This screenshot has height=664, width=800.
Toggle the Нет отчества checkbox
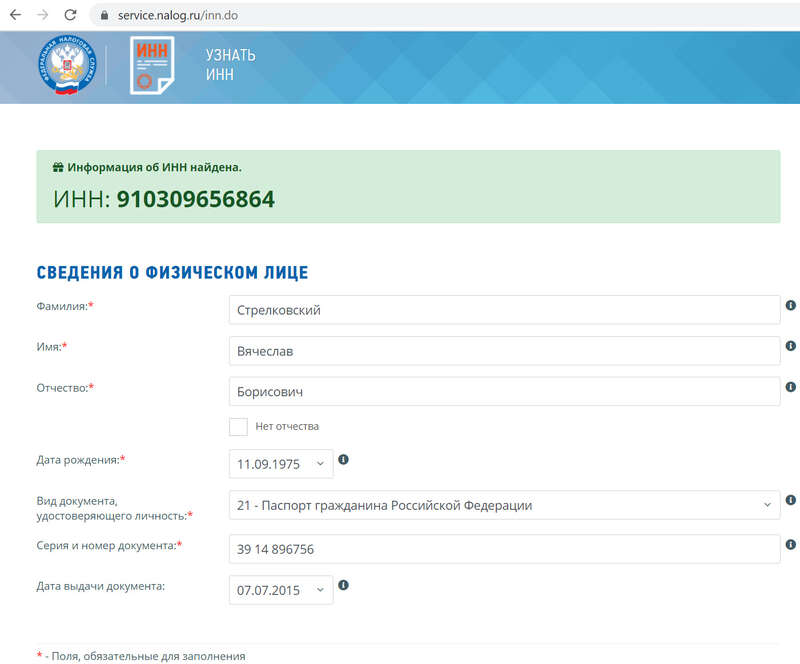point(238,427)
